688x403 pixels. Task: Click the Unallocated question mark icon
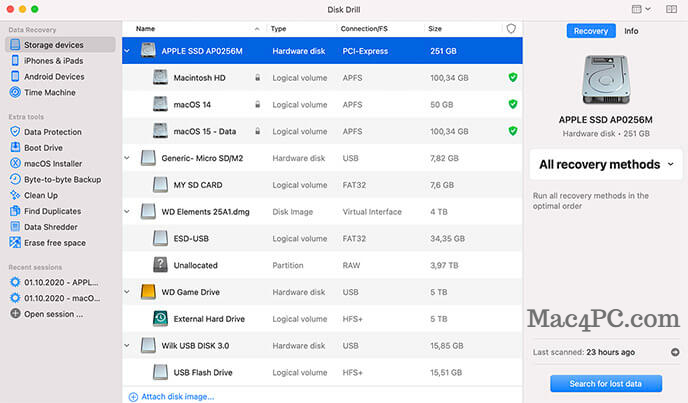(160, 265)
